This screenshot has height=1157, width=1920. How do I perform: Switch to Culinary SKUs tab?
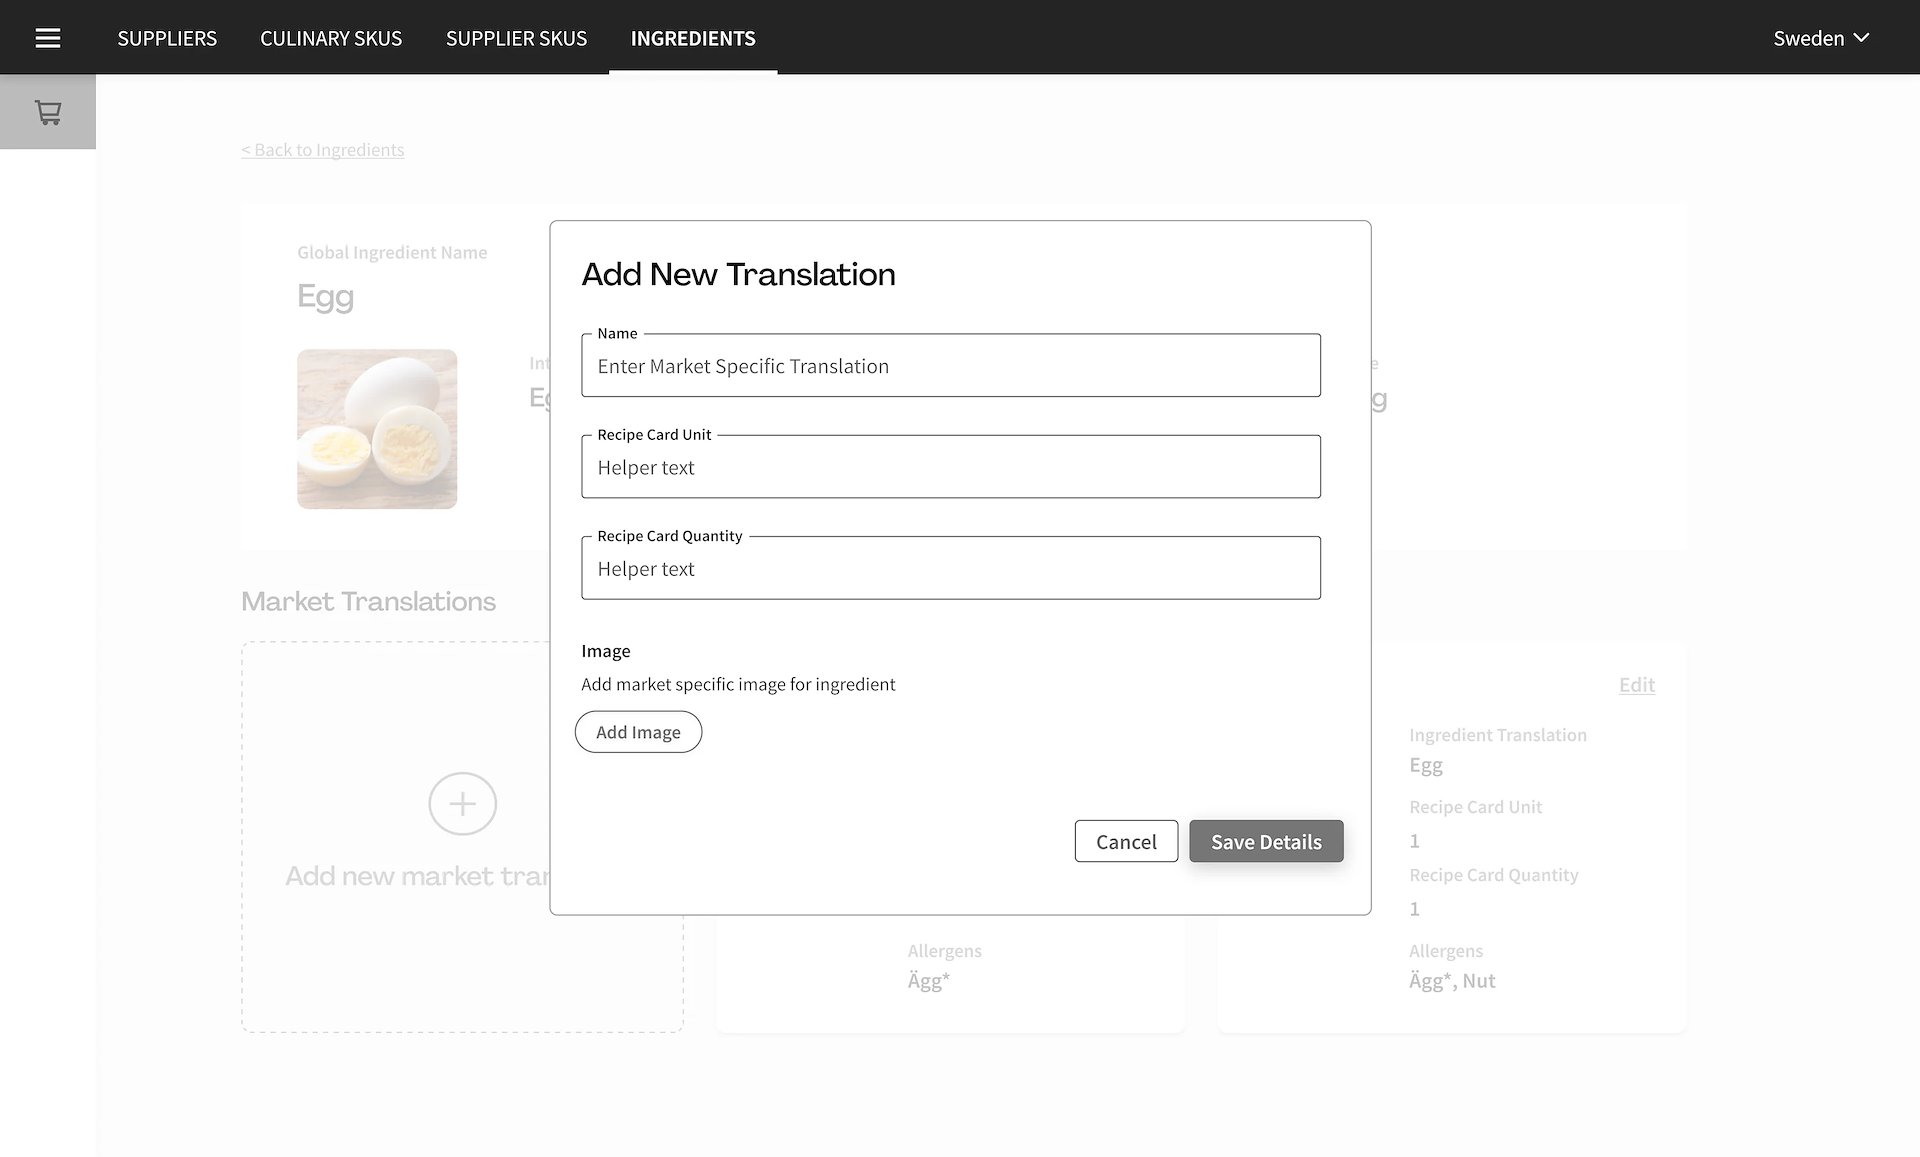pos(331,38)
